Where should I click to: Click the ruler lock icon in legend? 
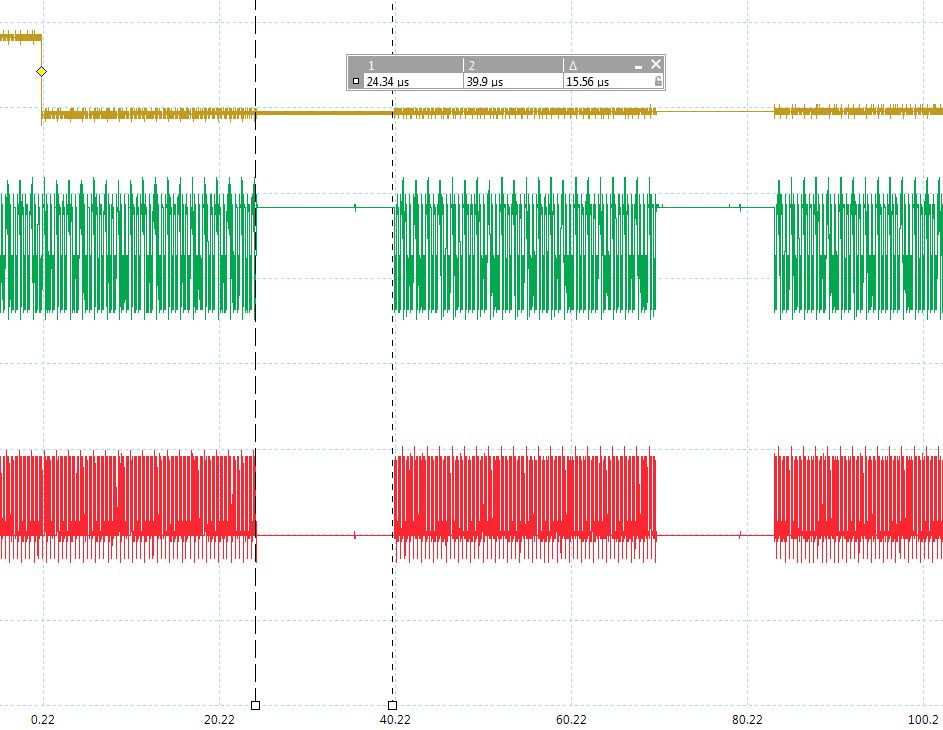tap(658, 81)
